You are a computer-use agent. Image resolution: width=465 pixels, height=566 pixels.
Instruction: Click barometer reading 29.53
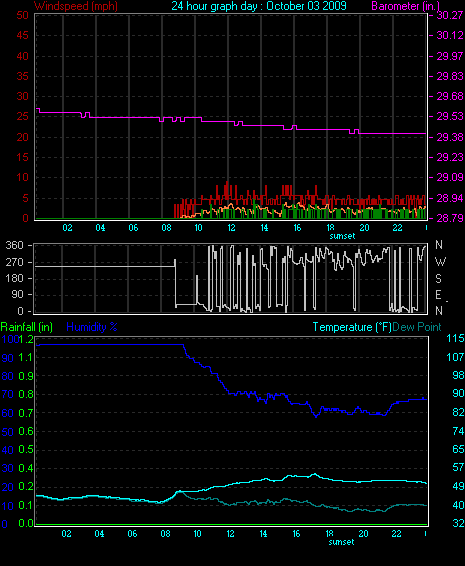[450, 117]
